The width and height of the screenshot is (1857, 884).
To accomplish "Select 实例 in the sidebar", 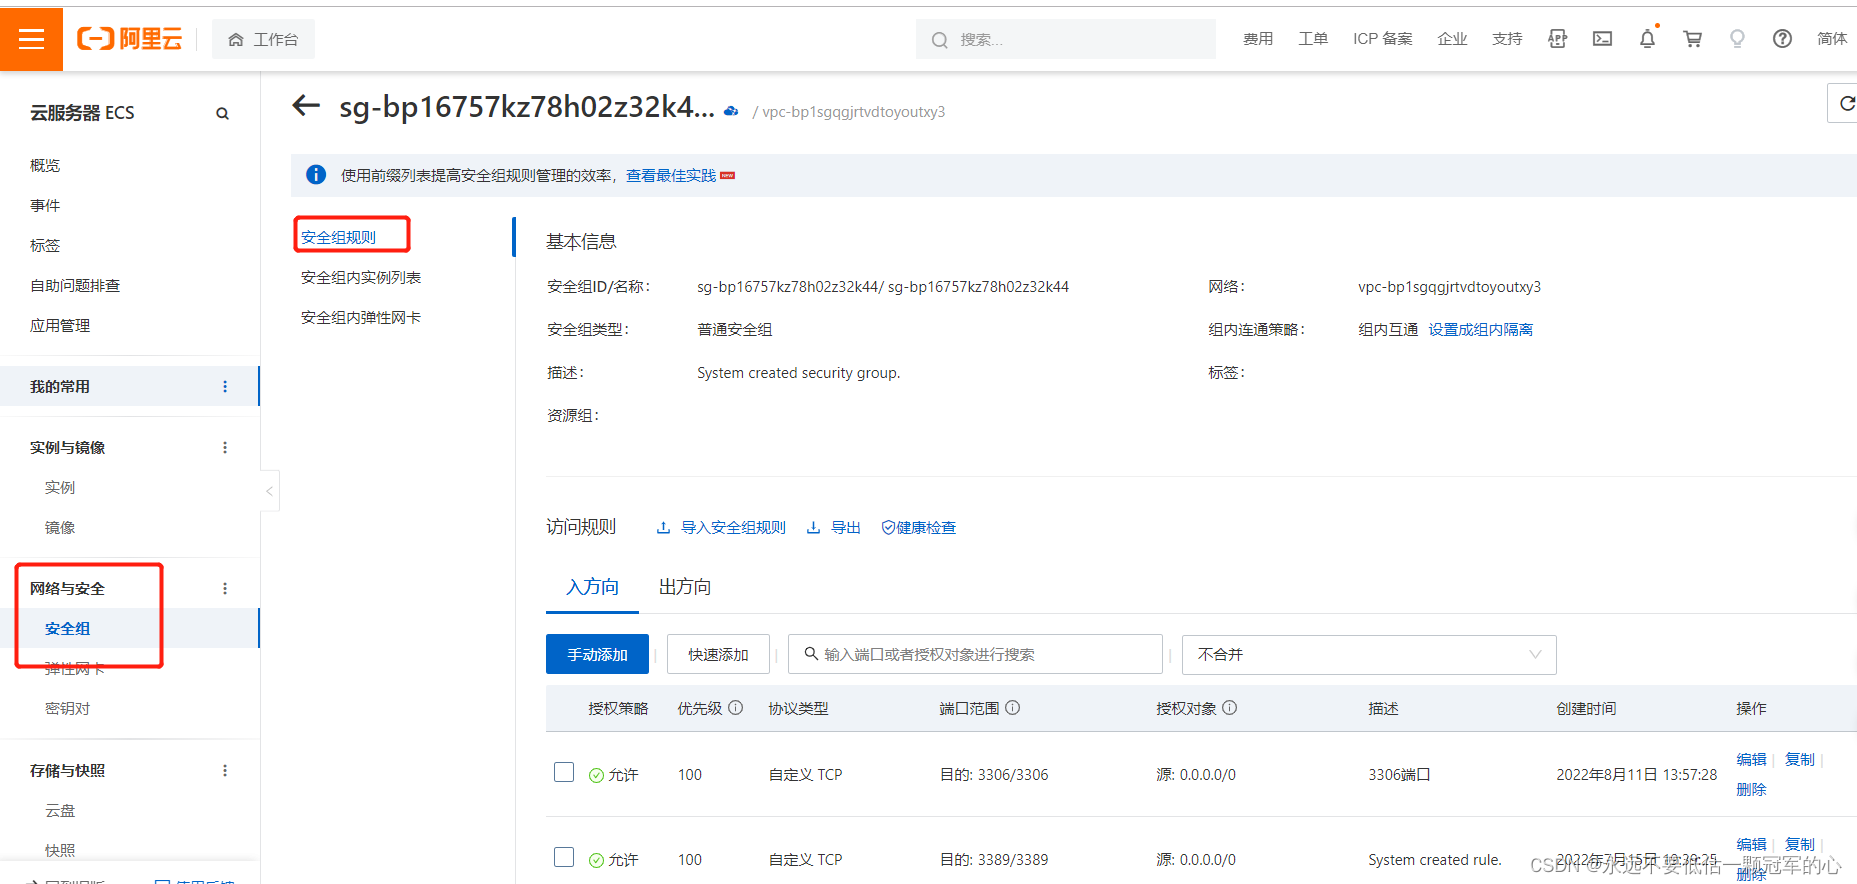I will [60, 487].
